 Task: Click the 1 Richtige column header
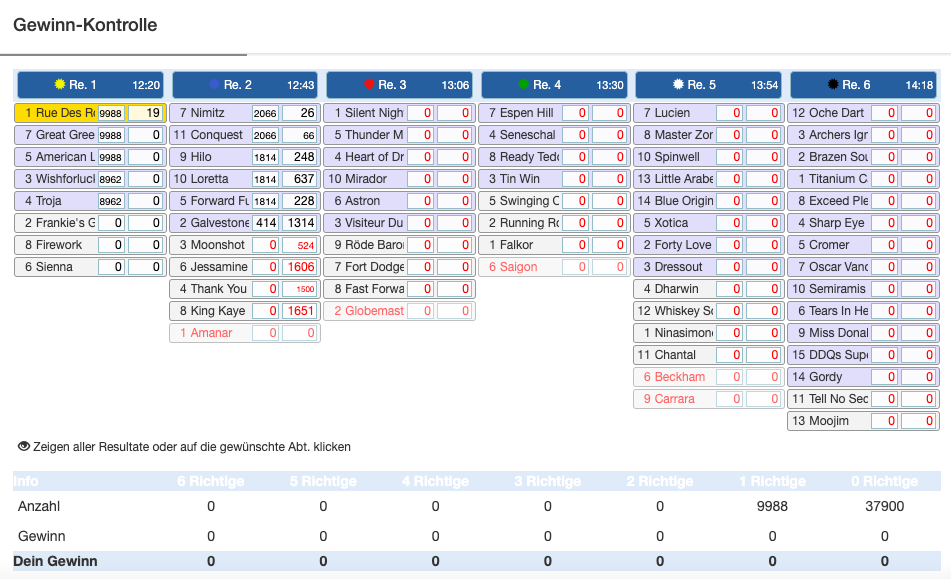[772, 481]
